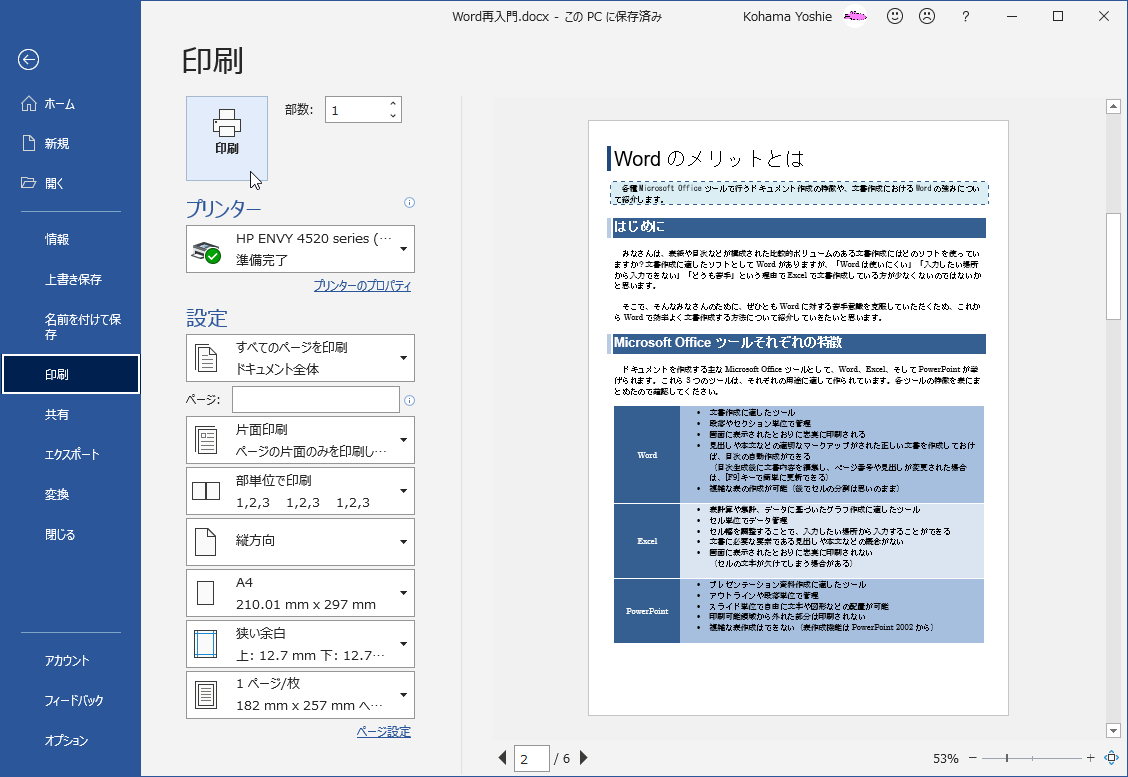Image resolution: width=1128 pixels, height=777 pixels.
Task: Click the user profile avatar
Action: pyautogui.click(x=855, y=16)
